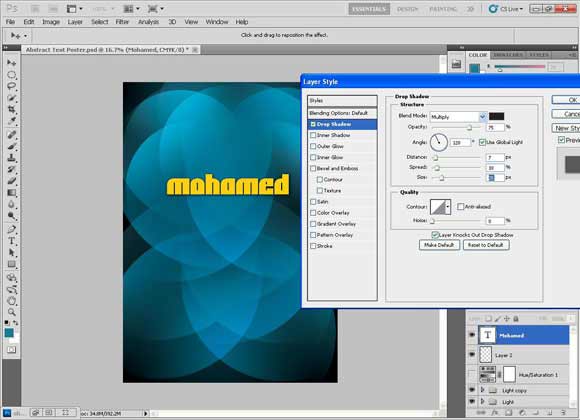Screen dimensions: 580x420
Task: Select the Elliptical Marquee tool
Action: (11, 75)
